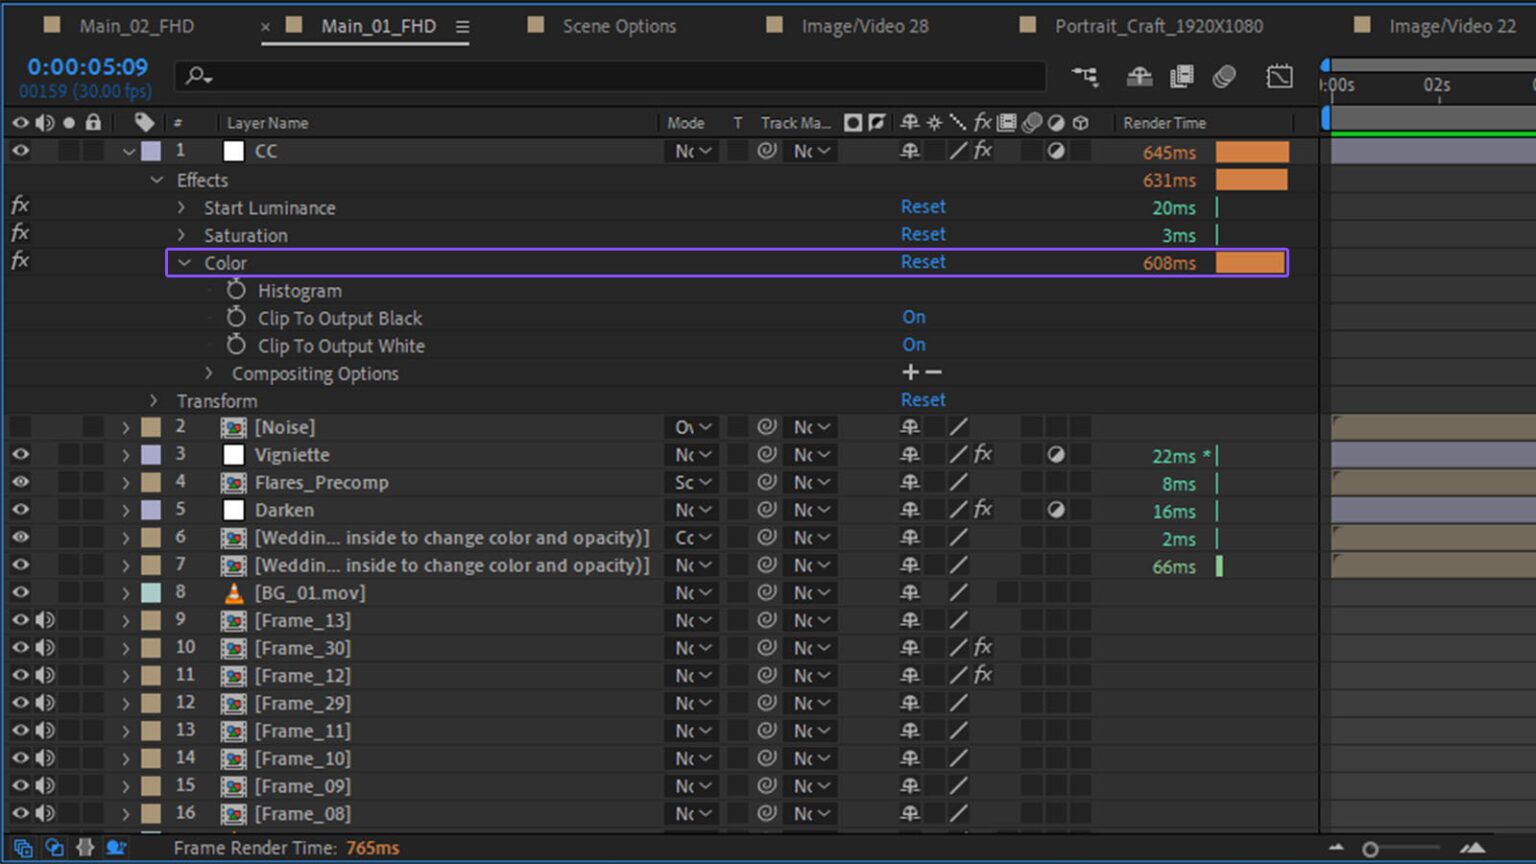Open the Composition Mini-Flowchart

point(1086,76)
